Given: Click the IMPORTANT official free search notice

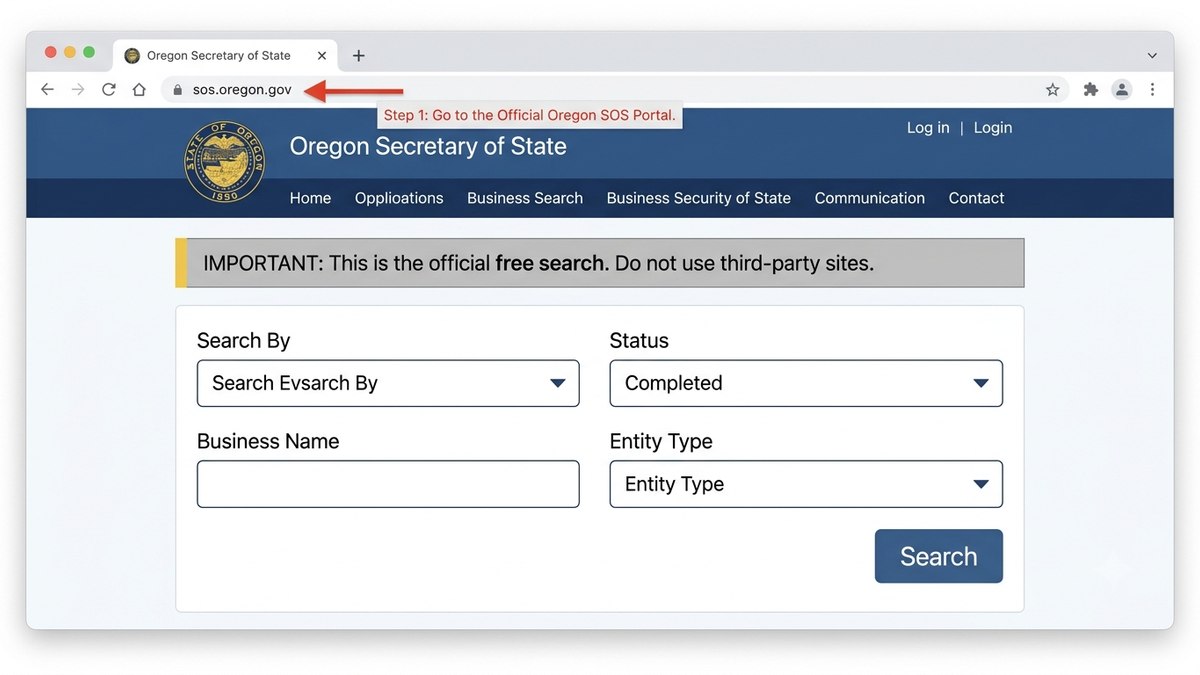Looking at the screenshot, I should click(600, 263).
